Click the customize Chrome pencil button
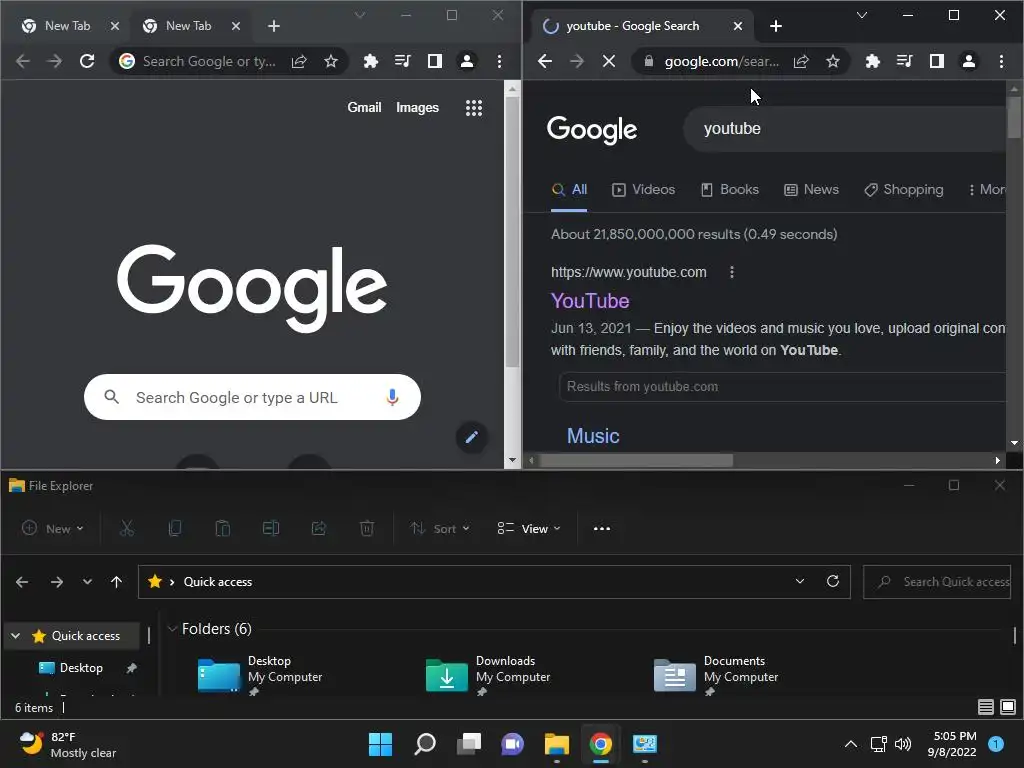The height and width of the screenshot is (768, 1024). [472, 437]
